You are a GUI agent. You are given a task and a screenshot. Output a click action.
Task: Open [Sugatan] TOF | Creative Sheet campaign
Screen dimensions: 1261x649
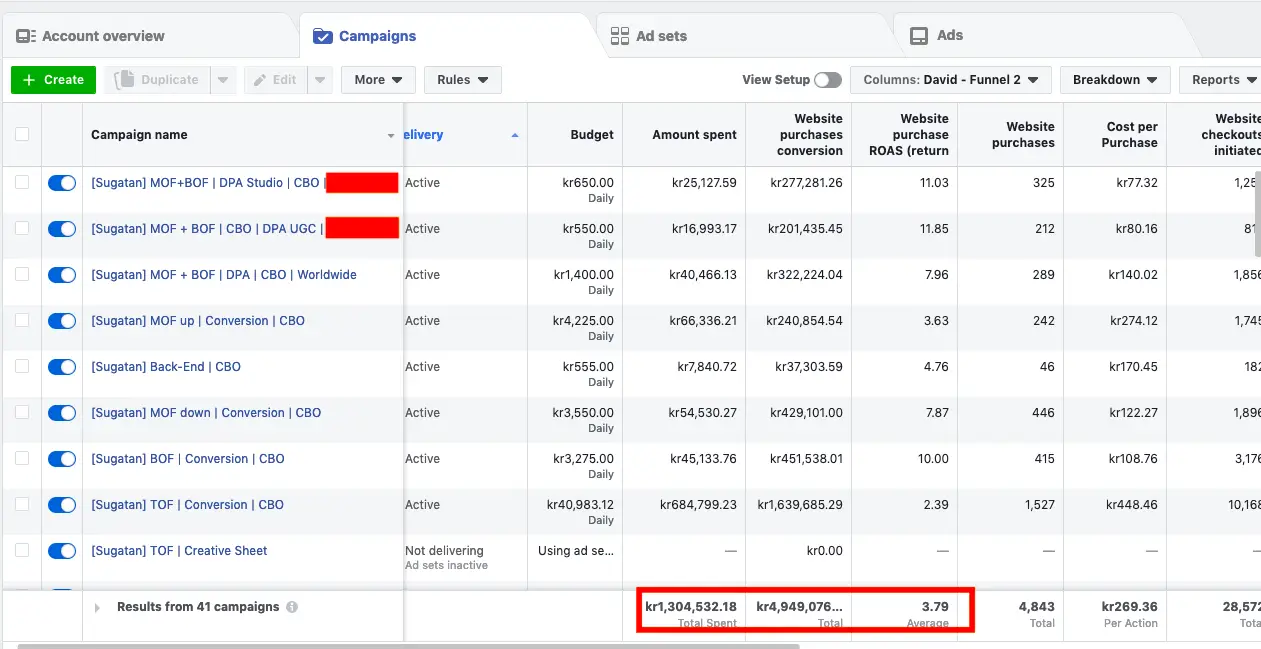(x=179, y=551)
